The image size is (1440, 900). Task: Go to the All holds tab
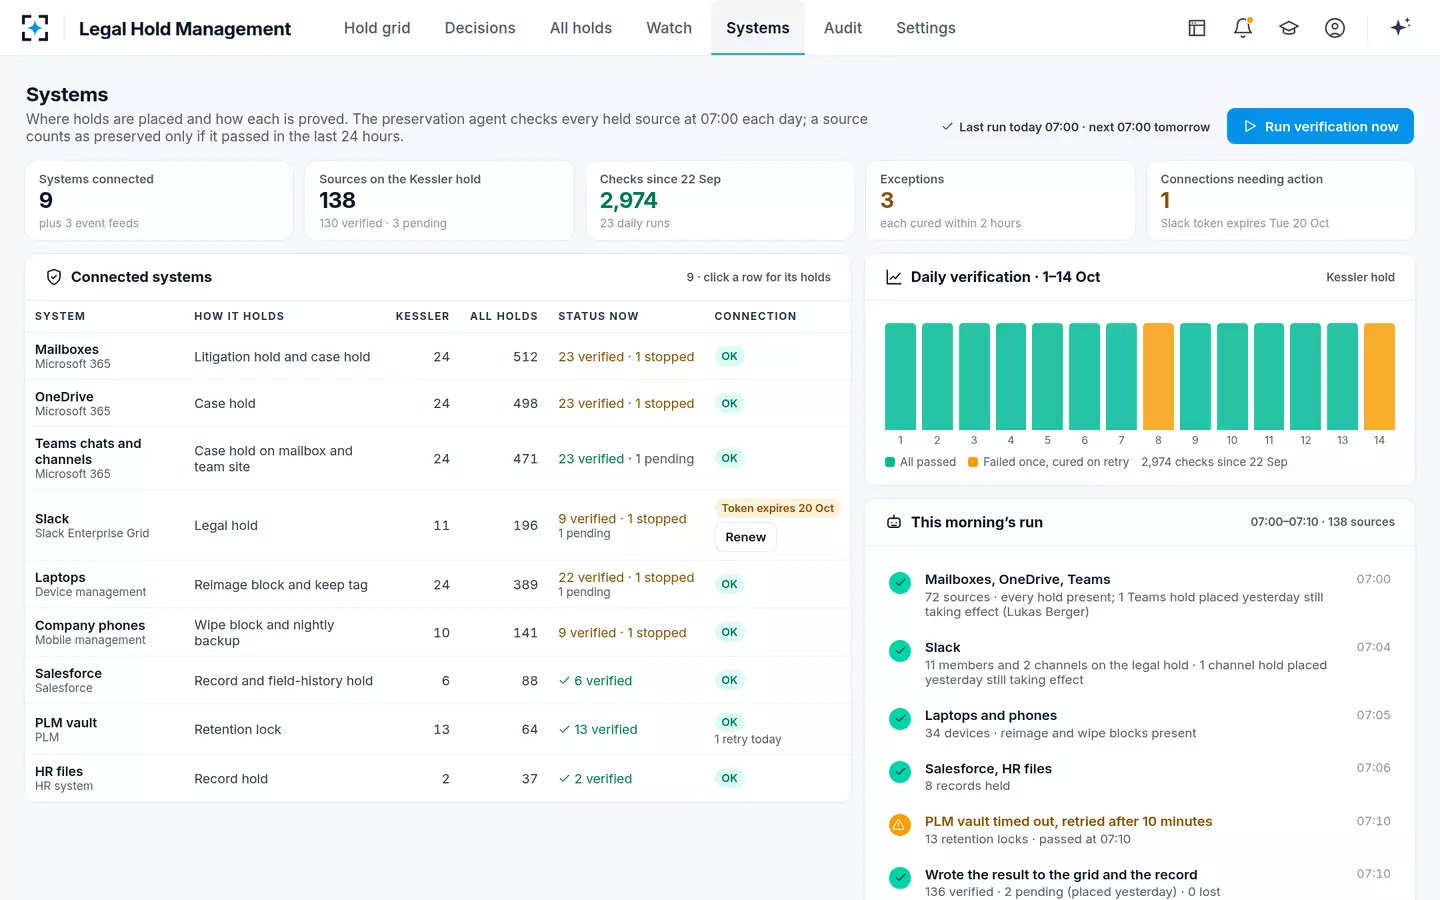coord(581,28)
